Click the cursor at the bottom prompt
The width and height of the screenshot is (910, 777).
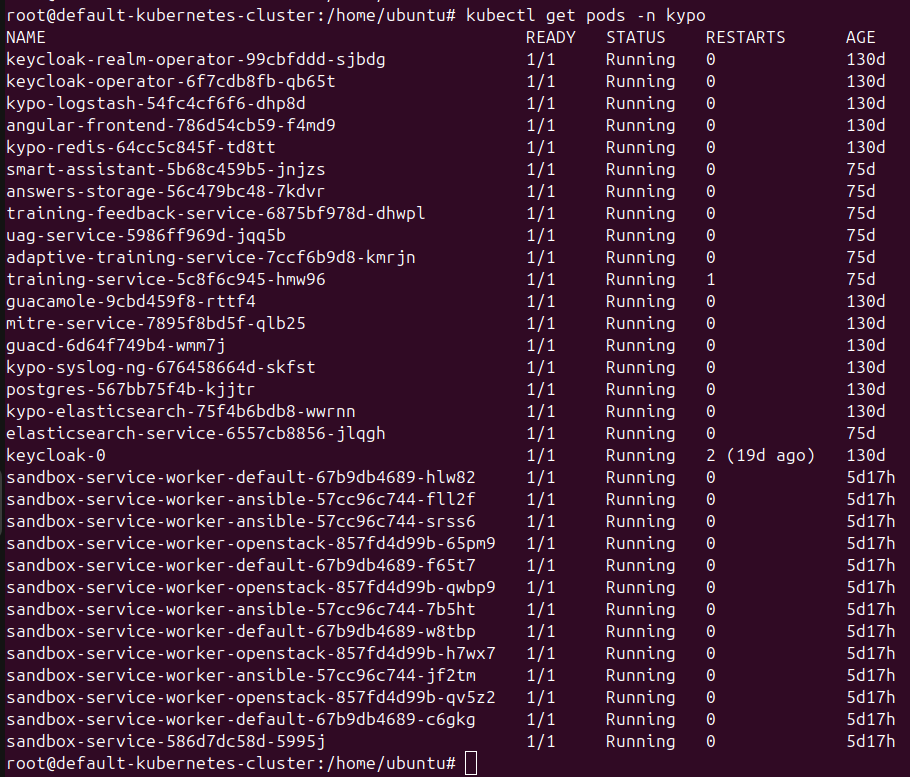point(471,764)
